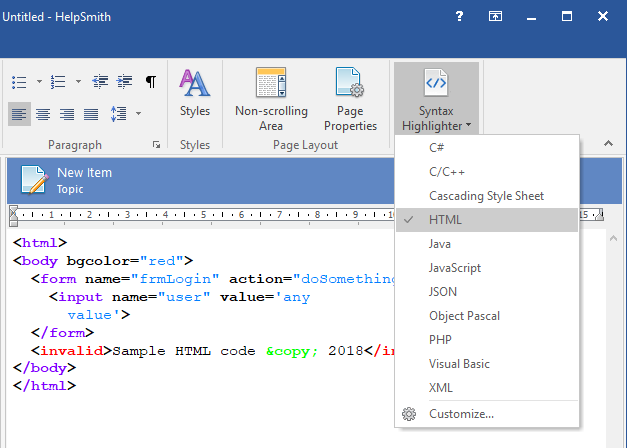Click the bulleted list icon
627x448 pixels.
[19, 82]
